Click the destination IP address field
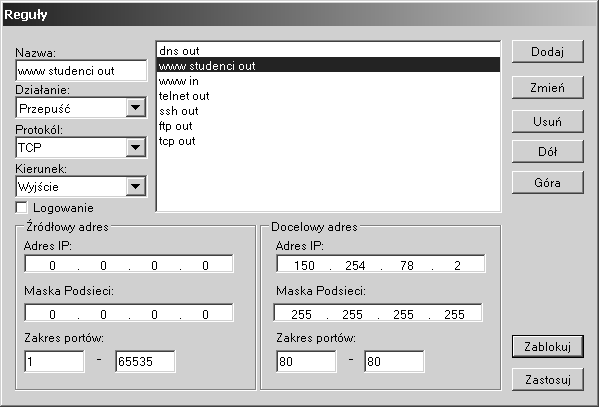599x407 pixels. pos(381,264)
